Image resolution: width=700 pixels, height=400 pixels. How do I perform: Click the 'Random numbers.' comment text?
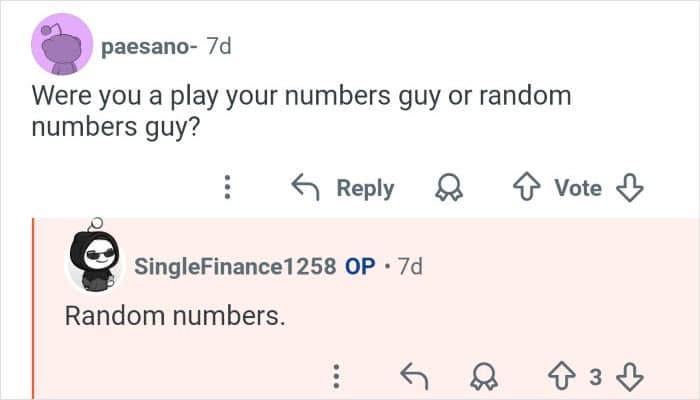(x=175, y=316)
